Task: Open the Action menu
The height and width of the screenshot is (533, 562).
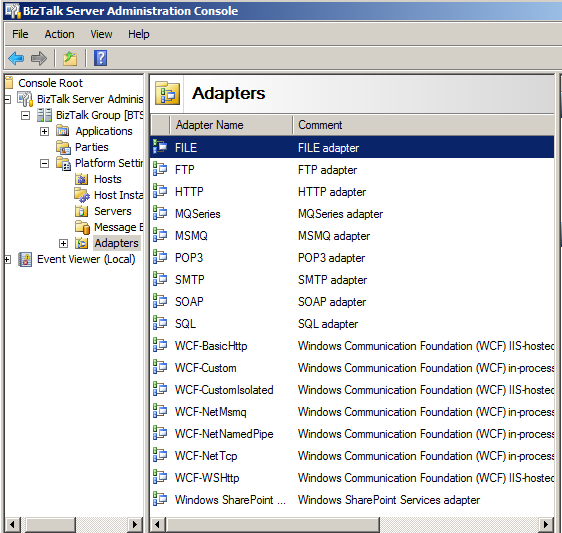Action: pyautogui.click(x=59, y=34)
